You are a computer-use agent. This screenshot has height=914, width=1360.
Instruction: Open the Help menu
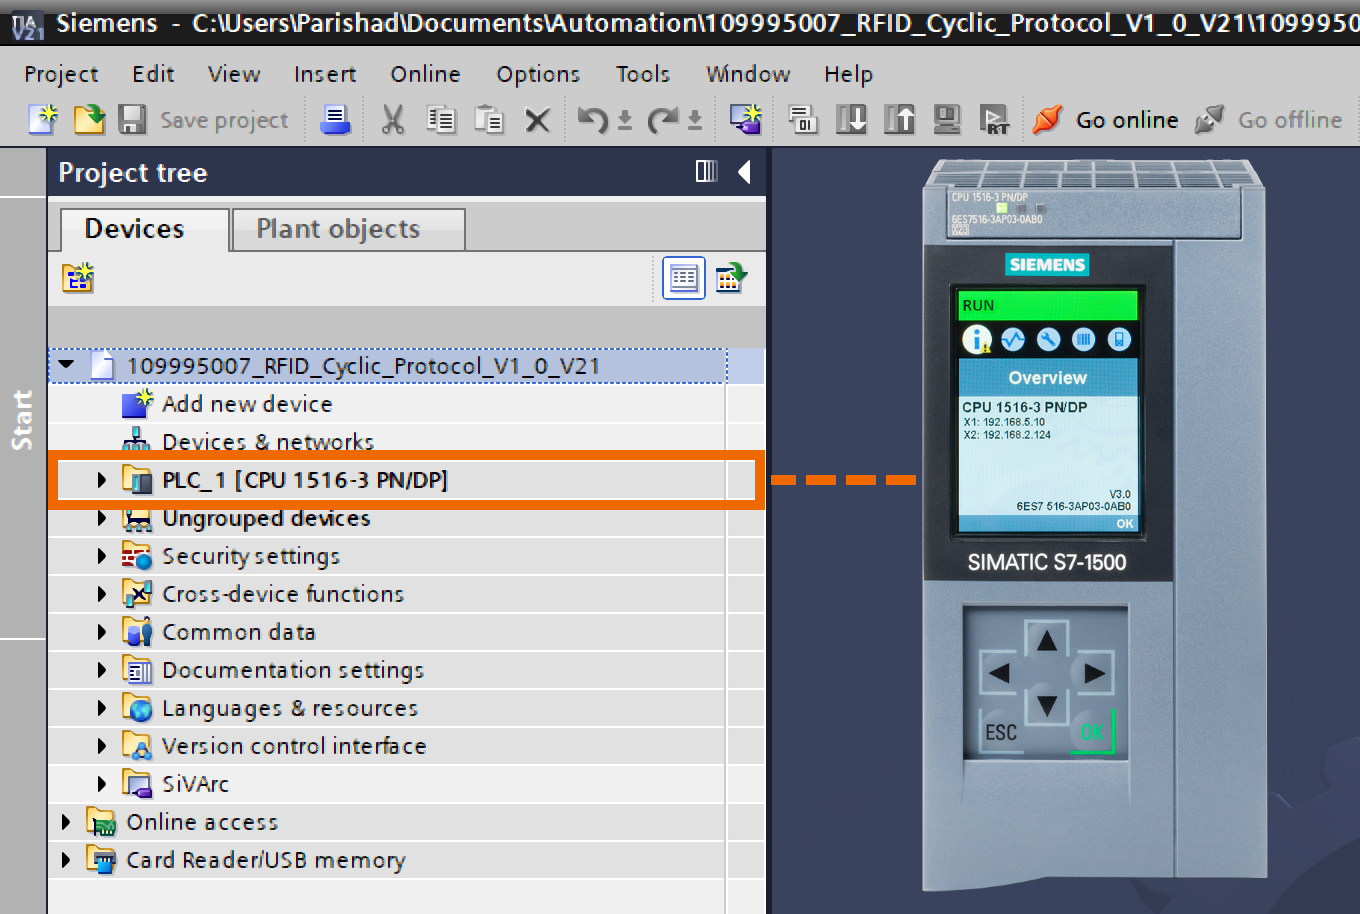click(848, 74)
